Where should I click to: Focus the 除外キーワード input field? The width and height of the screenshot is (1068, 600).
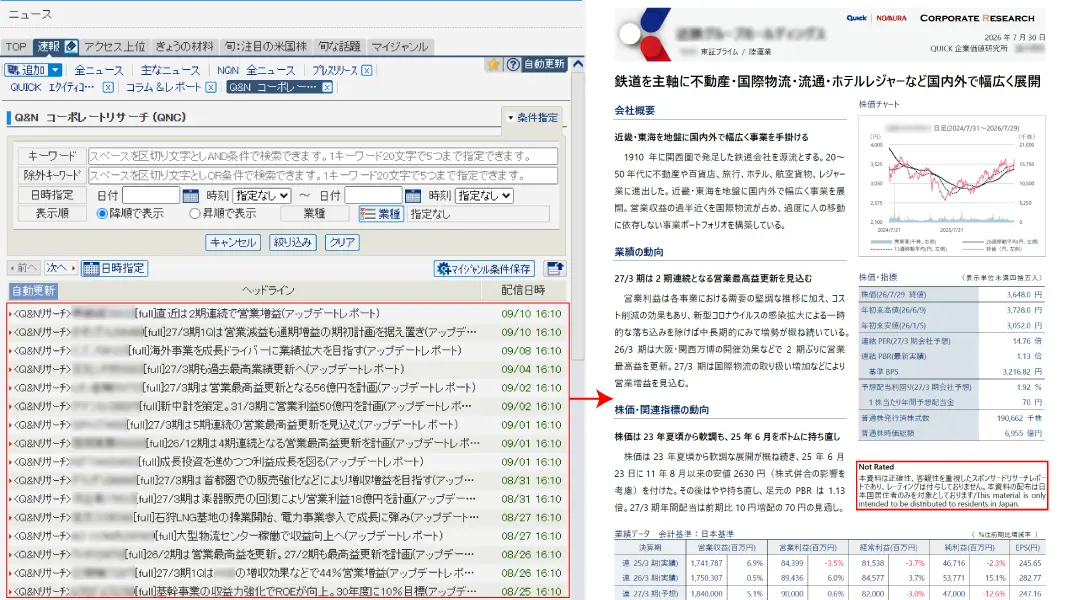(322, 175)
